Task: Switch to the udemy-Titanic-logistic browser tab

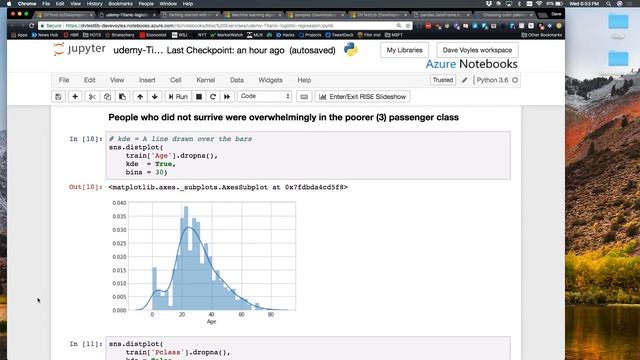Action: pos(127,15)
